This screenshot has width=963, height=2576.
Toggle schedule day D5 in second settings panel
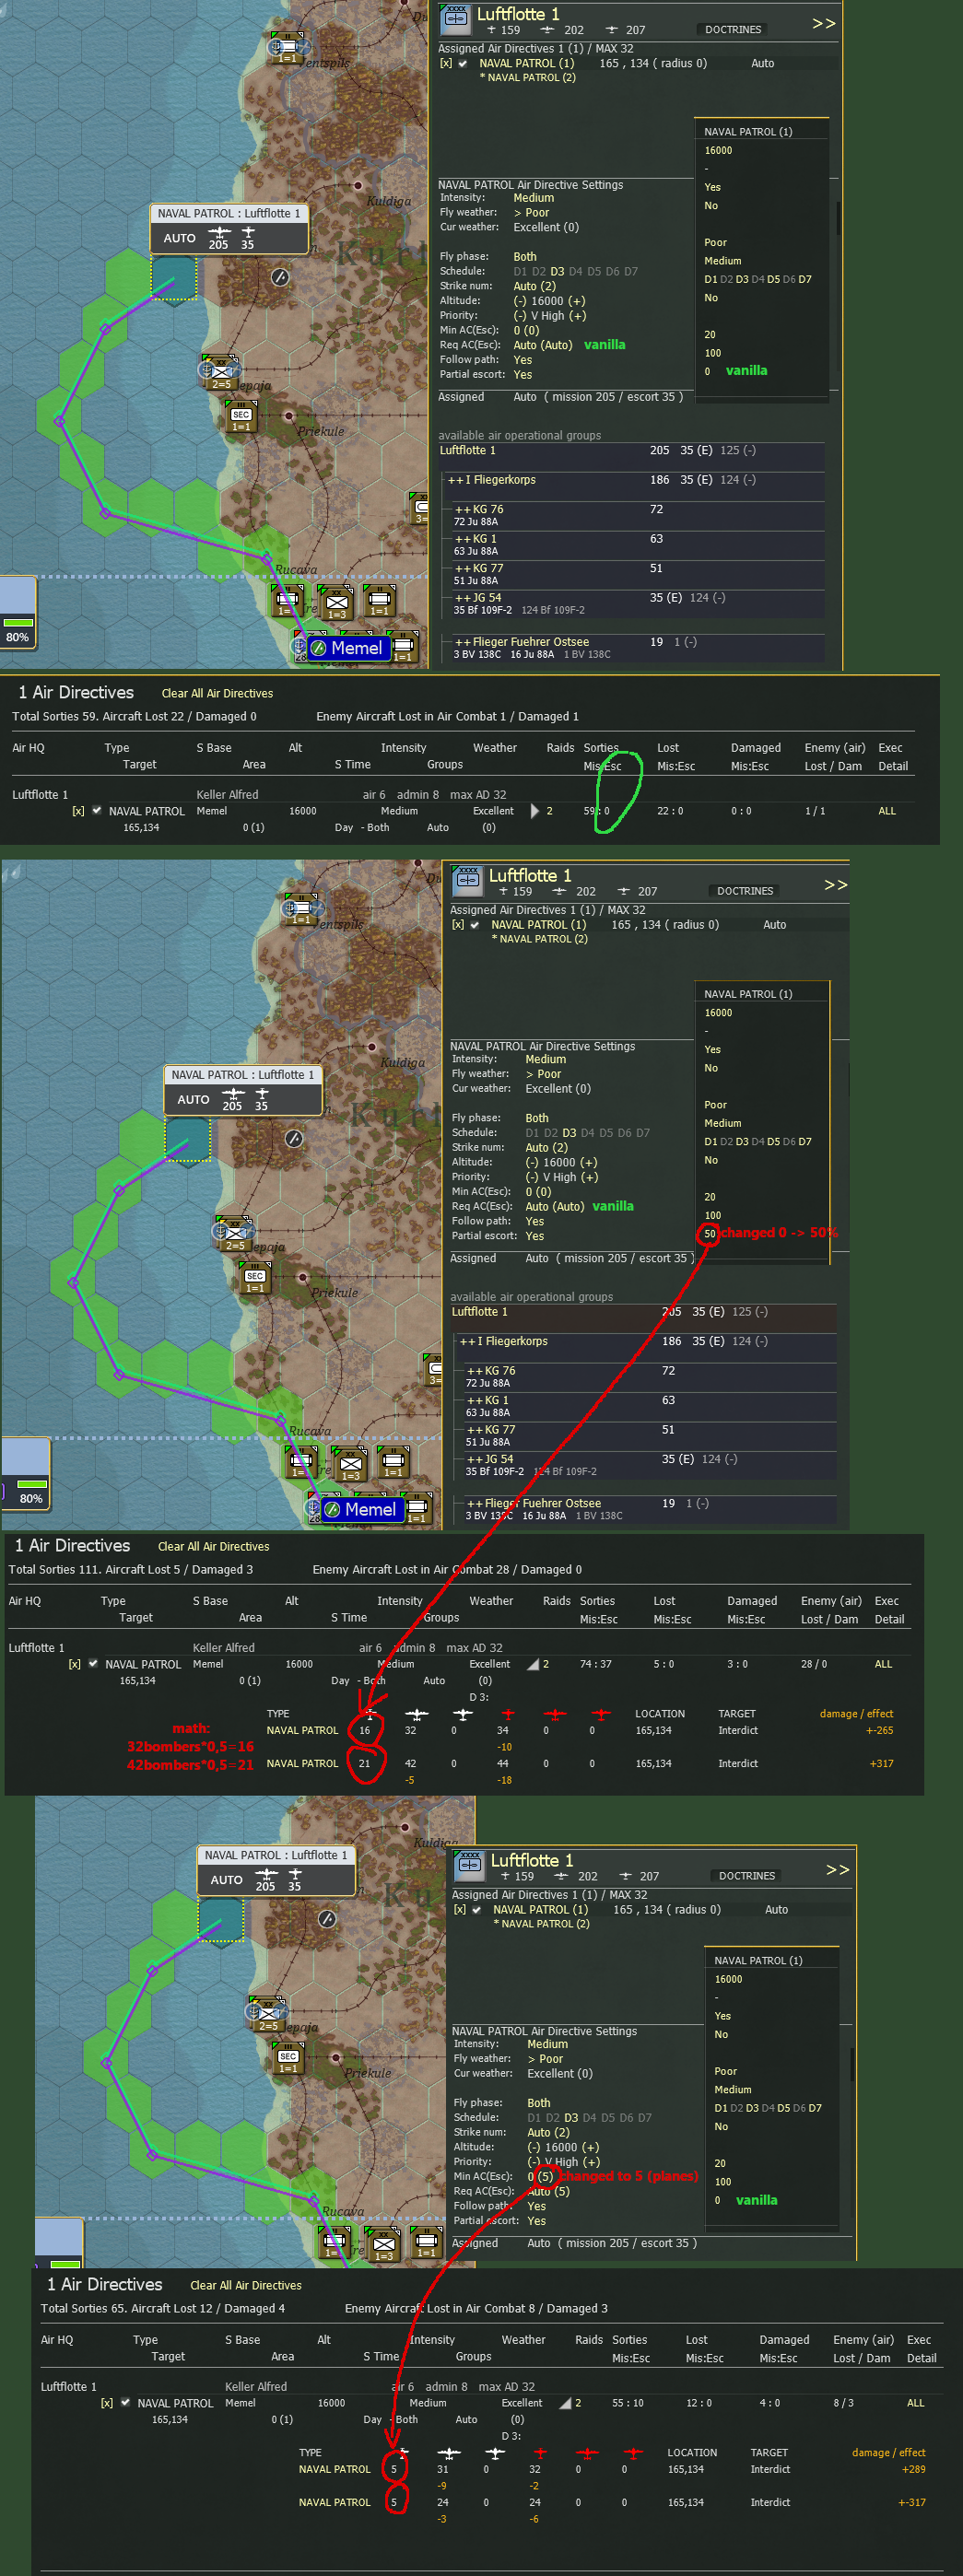point(606,1133)
